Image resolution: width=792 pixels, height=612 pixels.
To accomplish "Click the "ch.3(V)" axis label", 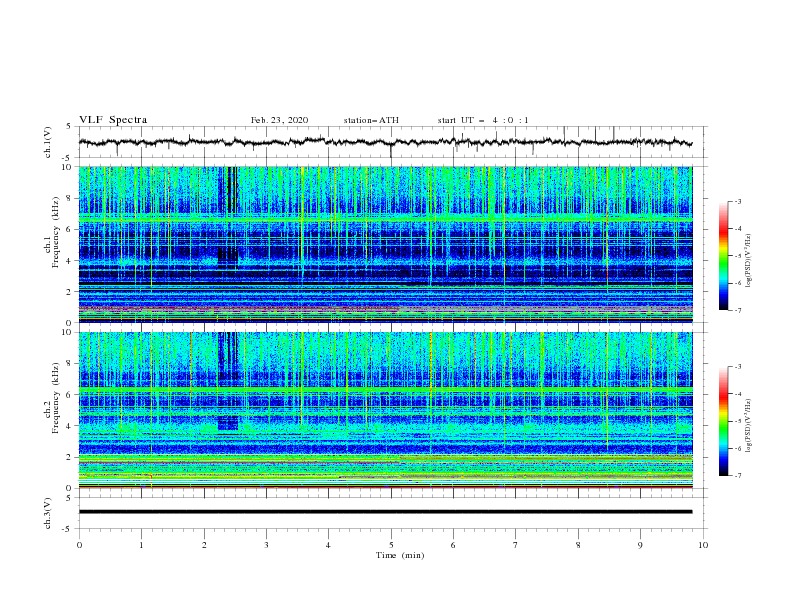I will point(48,513).
